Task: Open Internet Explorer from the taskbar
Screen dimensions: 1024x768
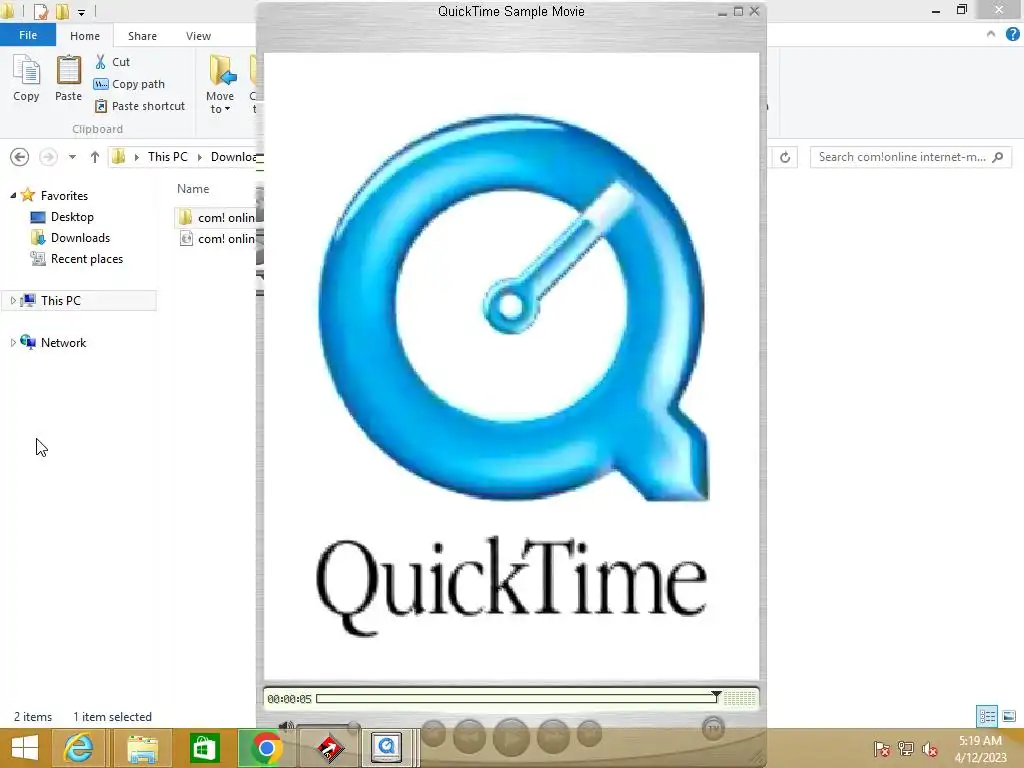Action: tap(78, 748)
